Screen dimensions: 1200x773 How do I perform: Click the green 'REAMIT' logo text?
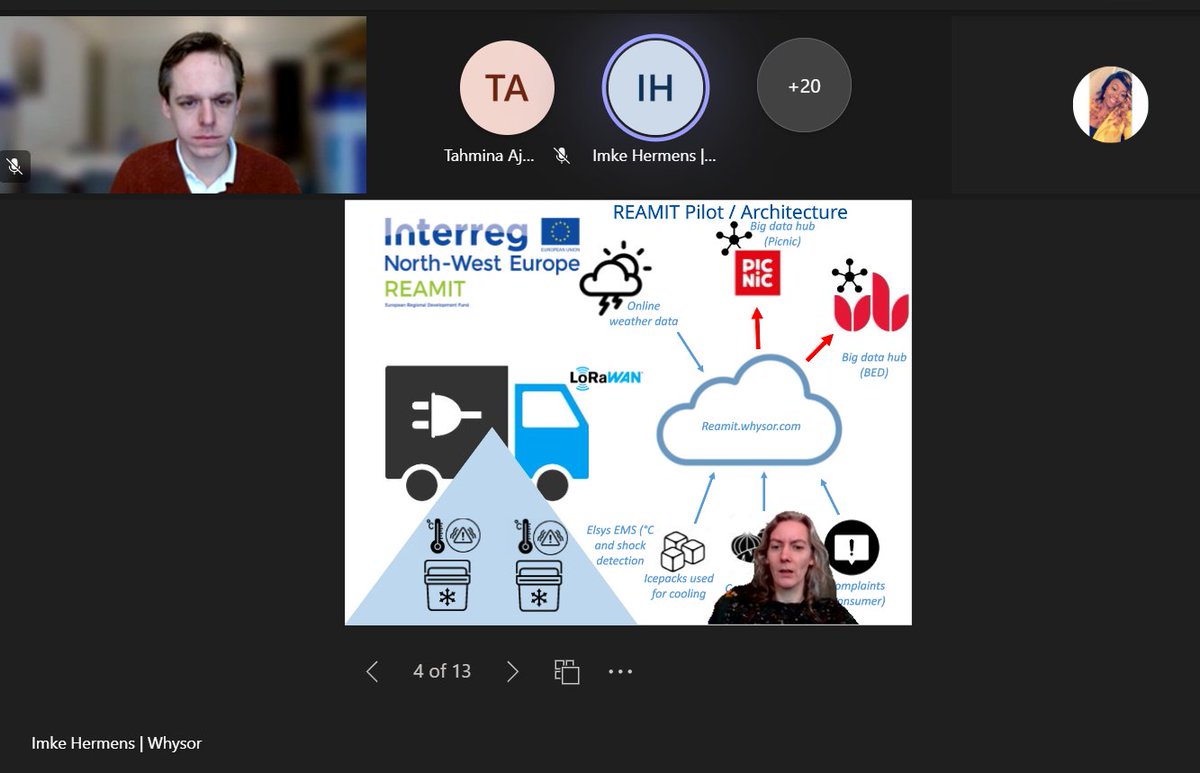pyautogui.click(x=425, y=288)
